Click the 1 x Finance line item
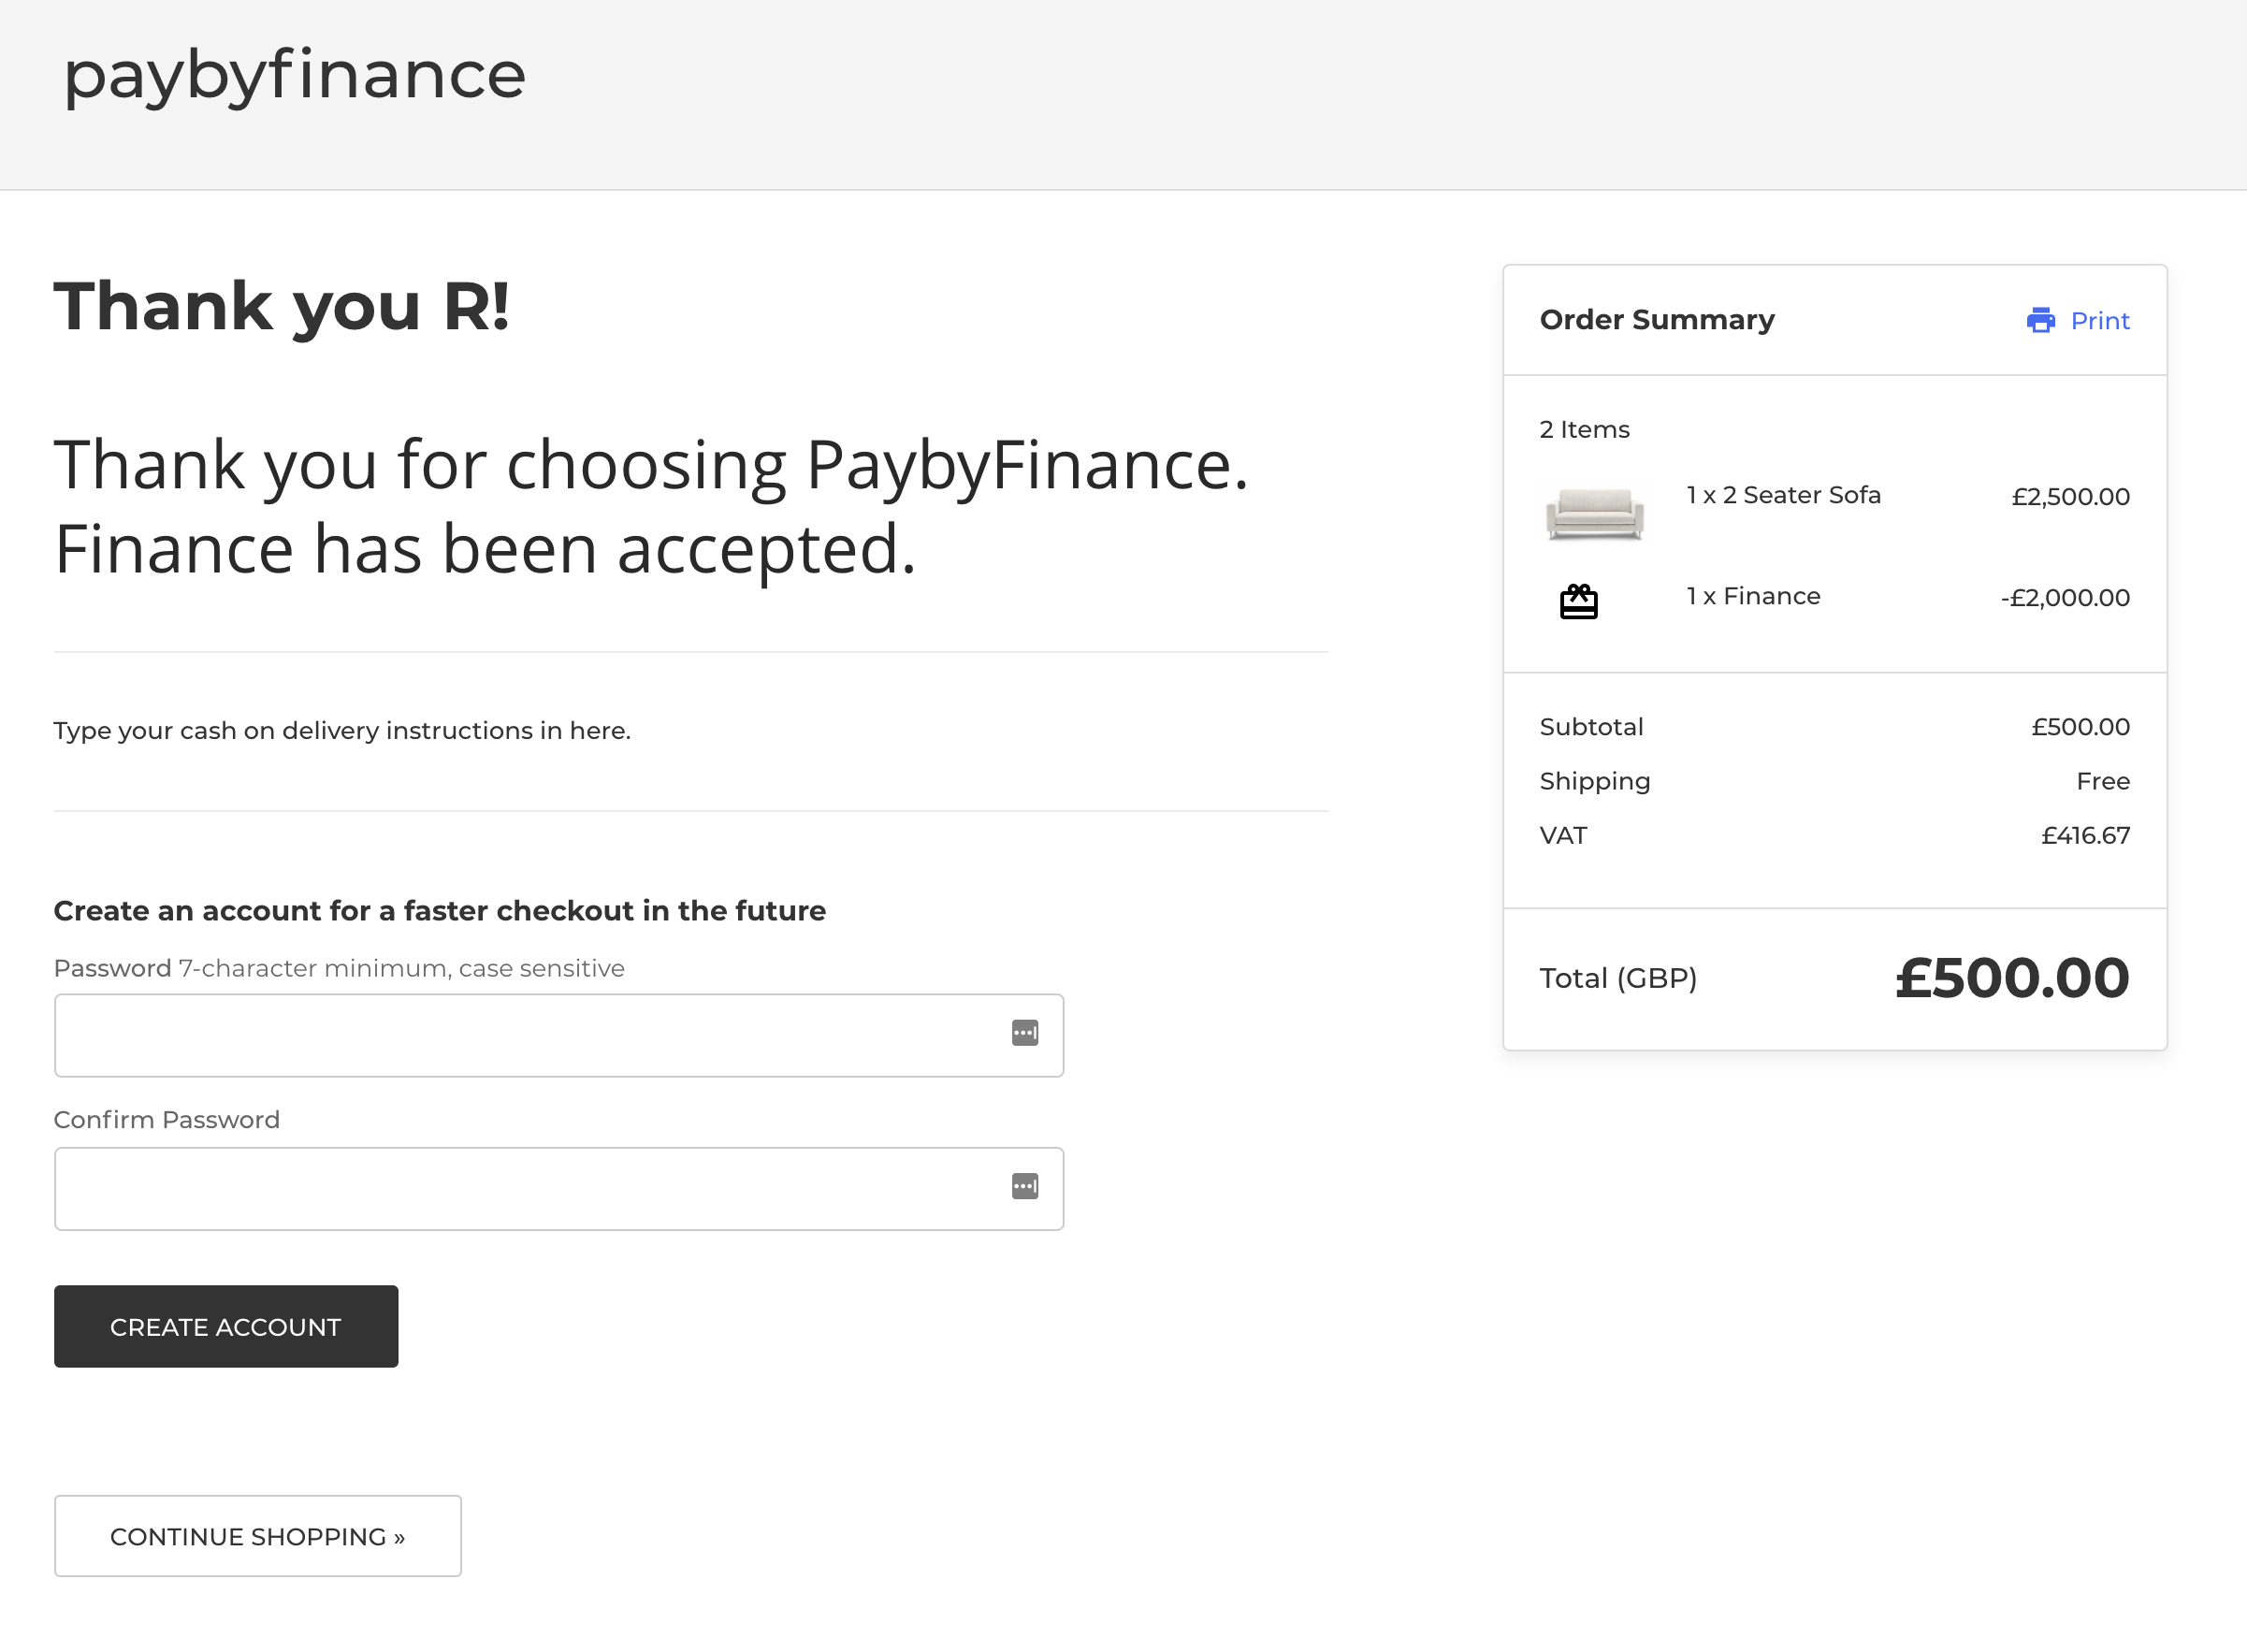The width and height of the screenshot is (2247, 1652). click(x=1753, y=596)
